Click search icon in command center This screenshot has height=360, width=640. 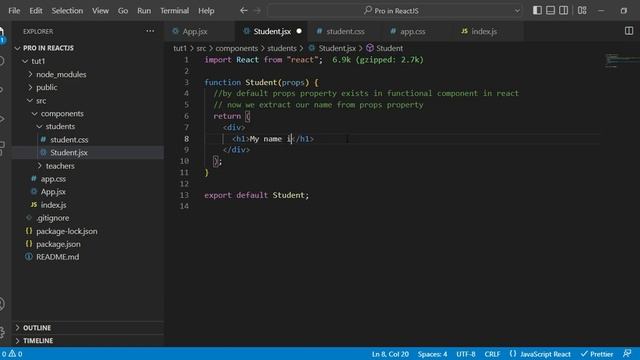pyautogui.click(x=368, y=10)
